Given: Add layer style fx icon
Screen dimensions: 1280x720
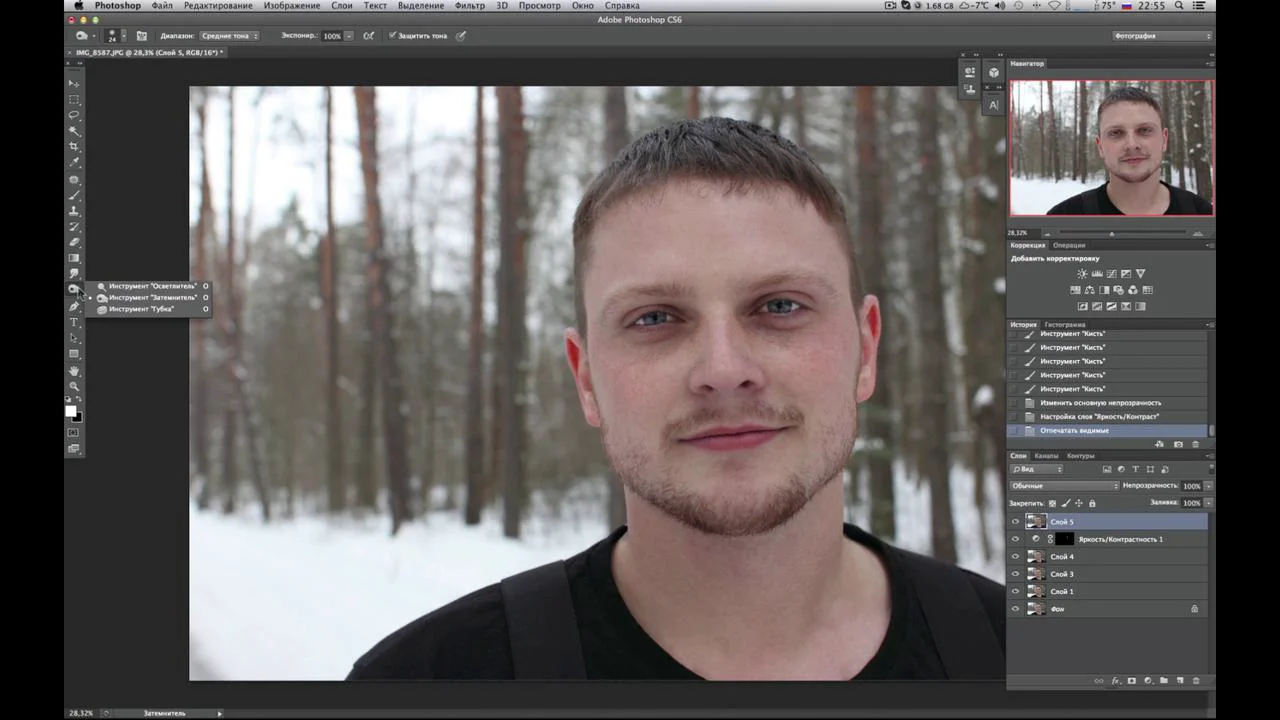Looking at the screenshot, I should (x=1116, y=681).
